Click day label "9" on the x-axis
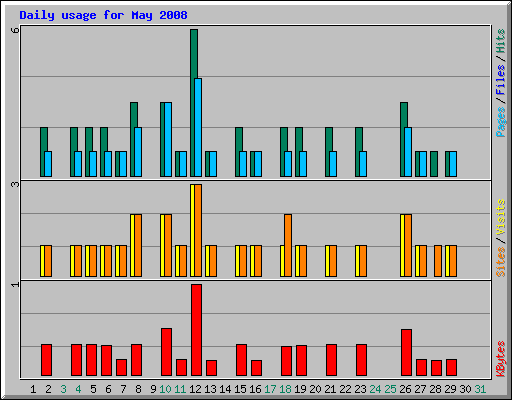Viewport: 512px width, 400px height. [x=153, y=389]
